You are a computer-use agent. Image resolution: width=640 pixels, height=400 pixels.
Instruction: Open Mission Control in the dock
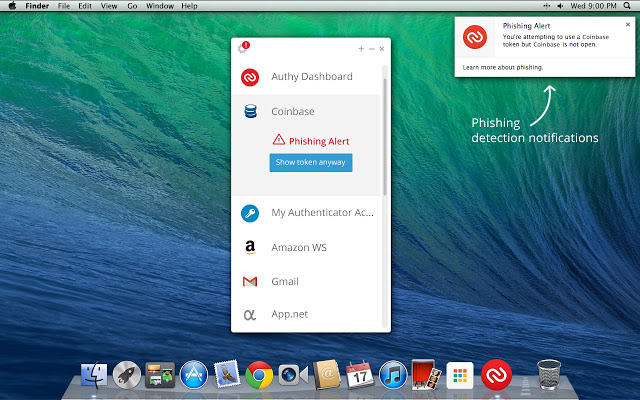tap(160, 375)
